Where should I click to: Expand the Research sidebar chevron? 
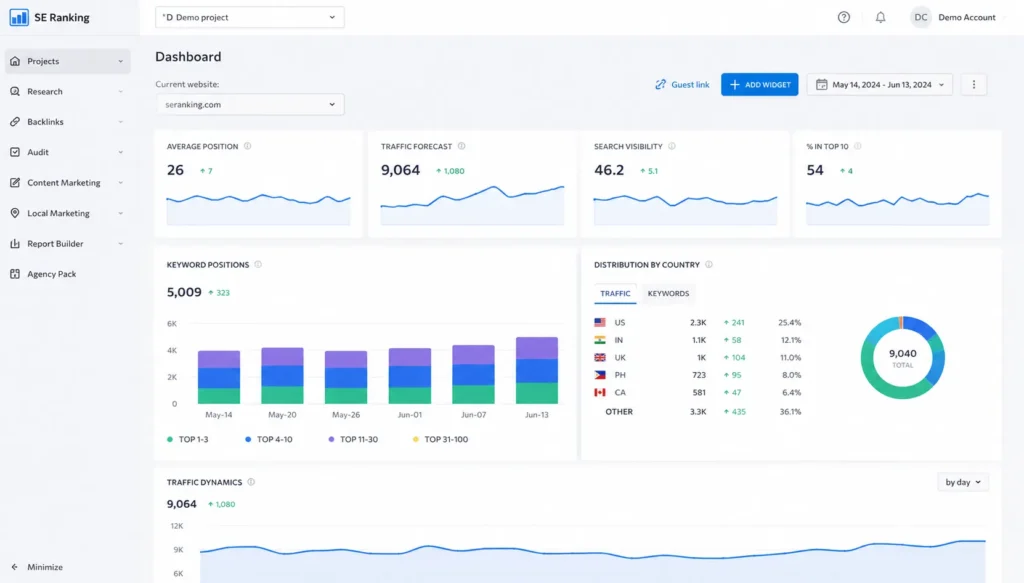coord(121,91)
